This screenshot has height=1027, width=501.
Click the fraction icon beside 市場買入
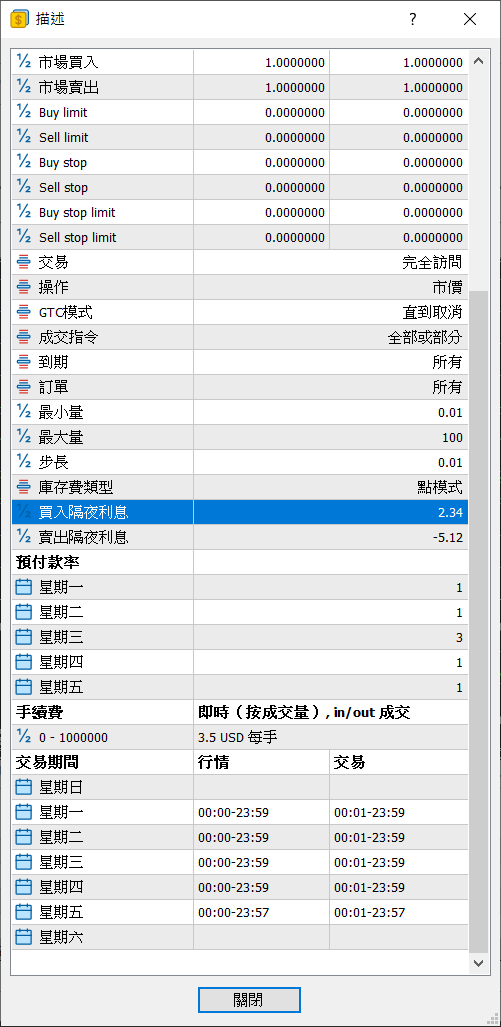(x=24, y=63)
